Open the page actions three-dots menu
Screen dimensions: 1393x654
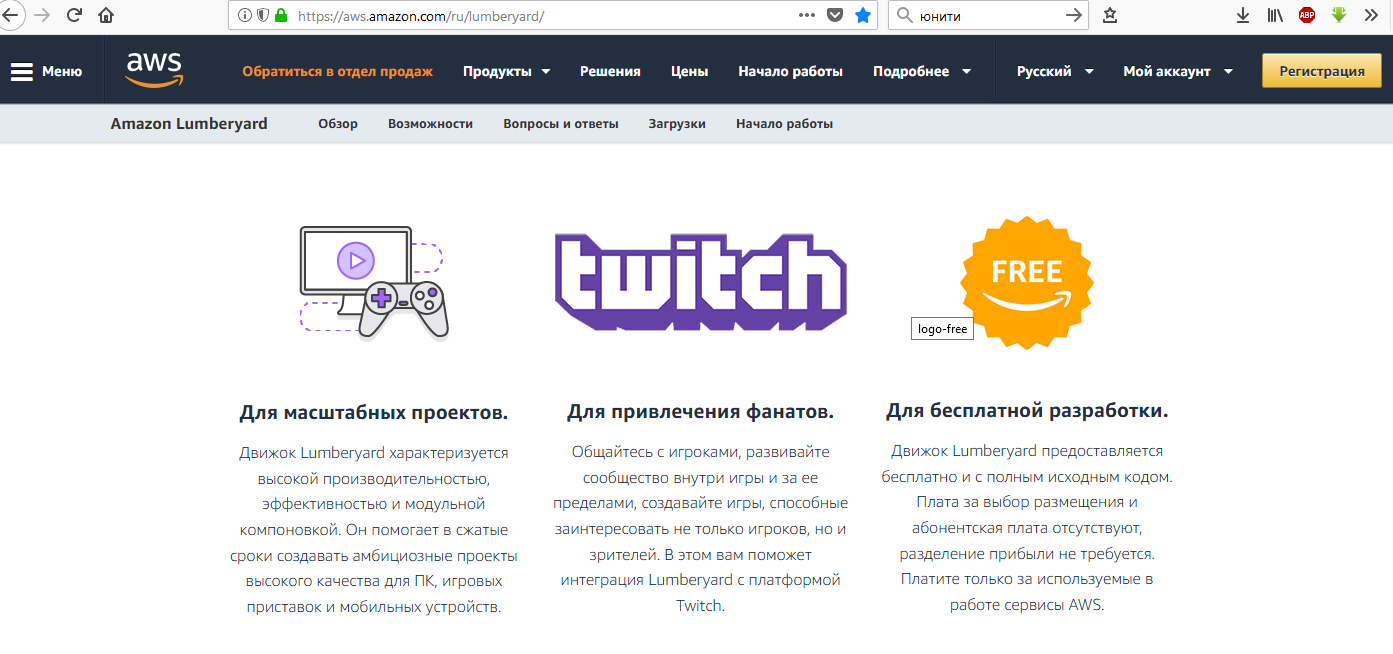point(808,15)
